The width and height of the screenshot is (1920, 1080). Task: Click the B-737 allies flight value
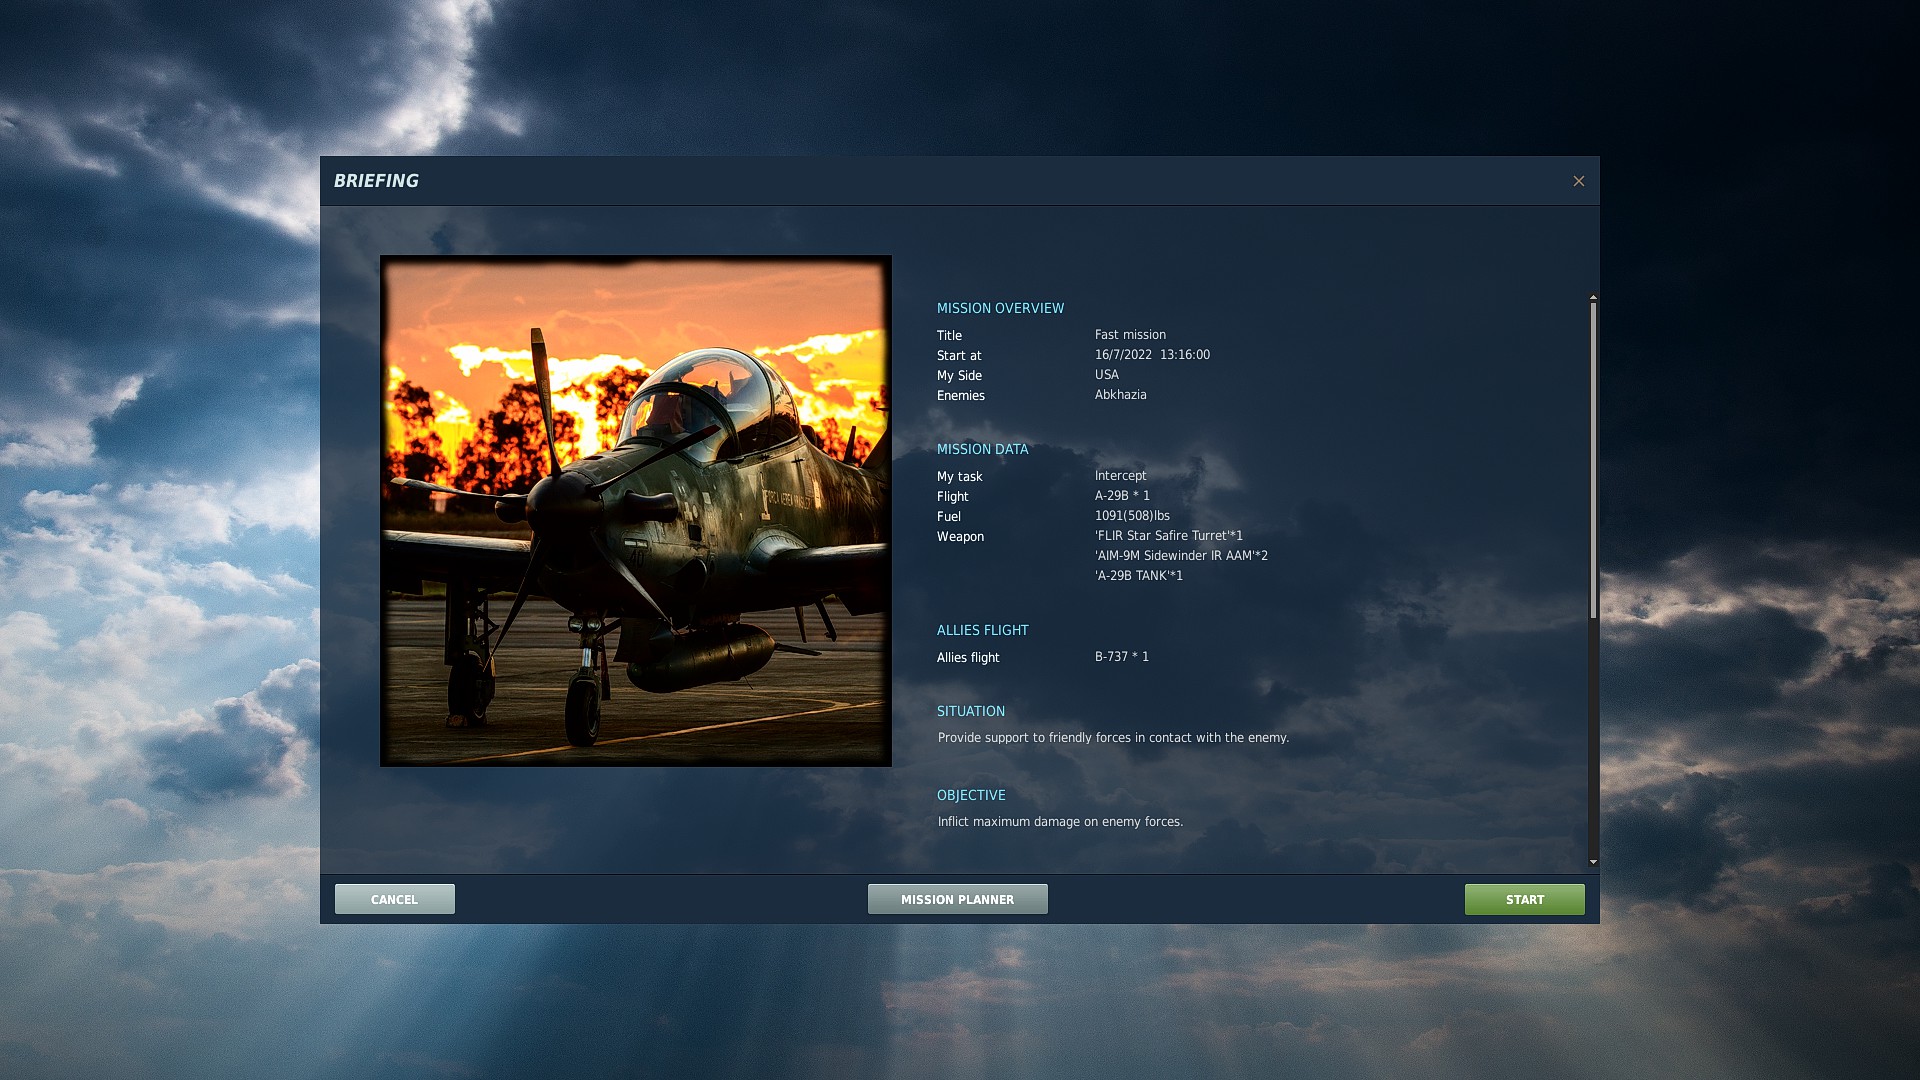click(x=1121, y=657)
